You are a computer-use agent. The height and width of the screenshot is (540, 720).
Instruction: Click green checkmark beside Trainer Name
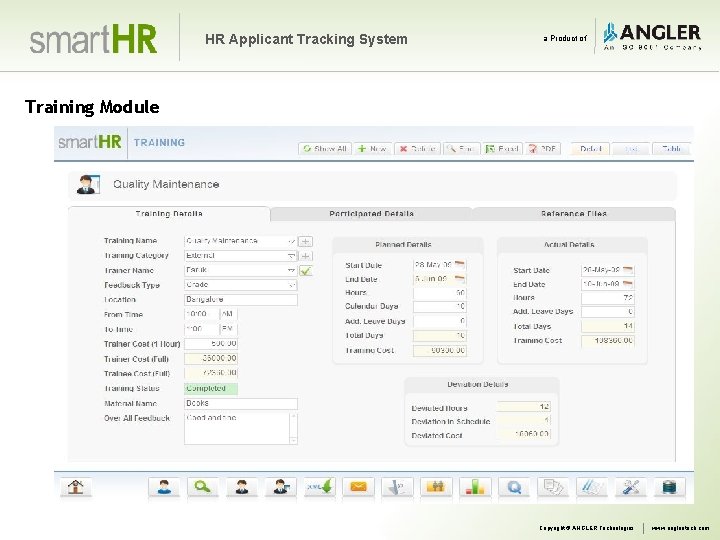point(305,271)
